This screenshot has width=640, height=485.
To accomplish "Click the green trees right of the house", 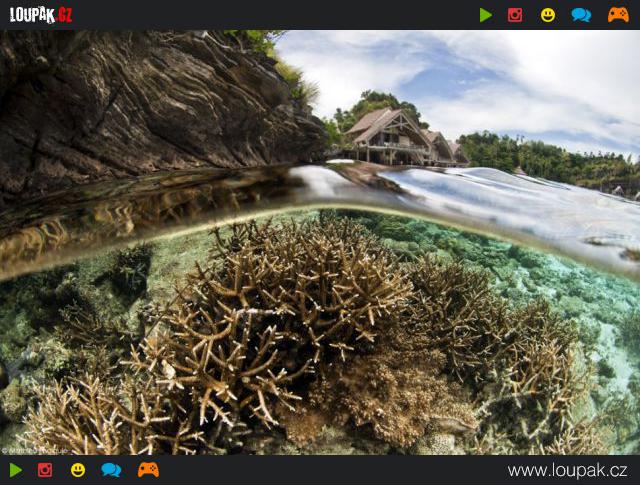I will 540,158.
